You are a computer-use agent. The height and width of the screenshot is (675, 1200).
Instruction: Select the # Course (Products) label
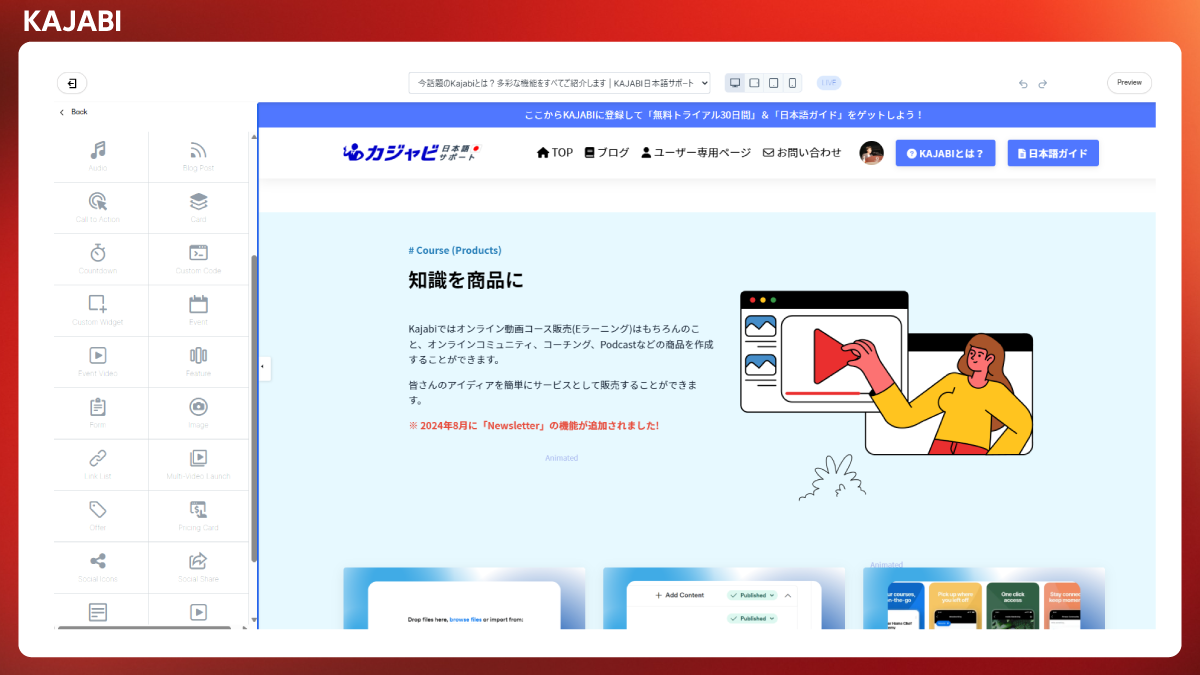[x=455, y=250]
